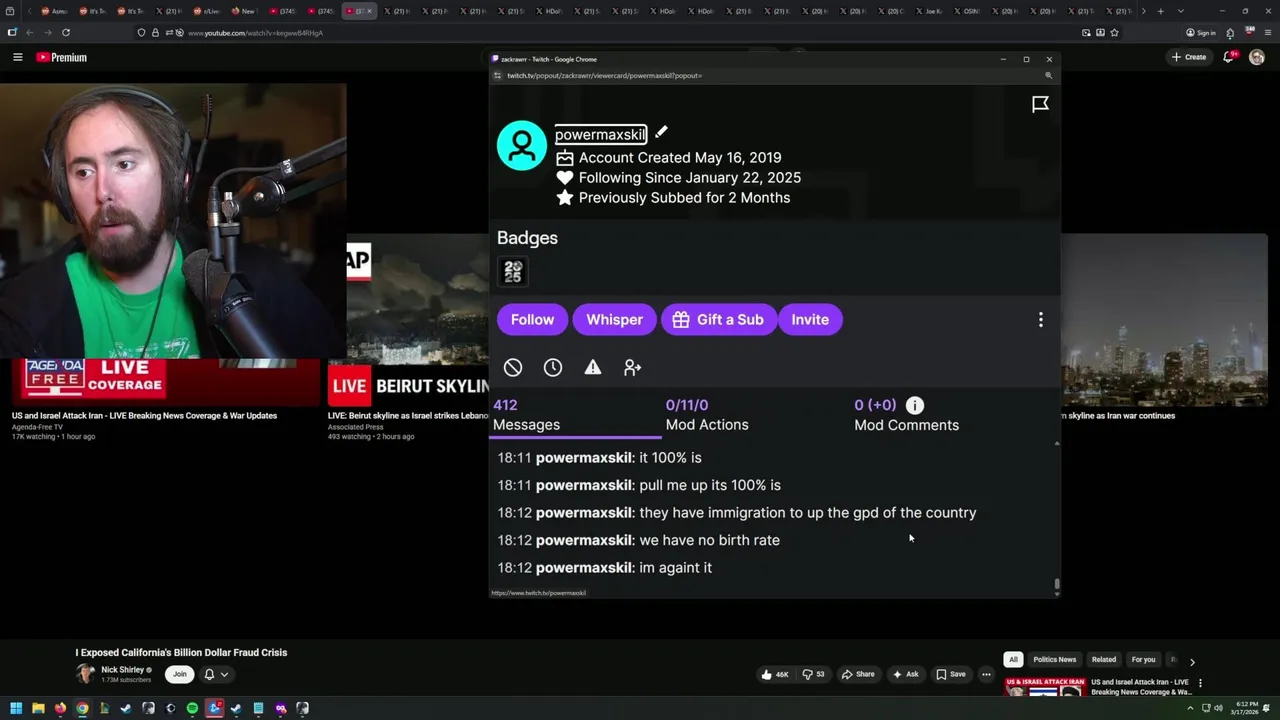
Task: Open the options menu for the US and Israel Attack Iran recommendation
Action: [x=1200, y=684]
